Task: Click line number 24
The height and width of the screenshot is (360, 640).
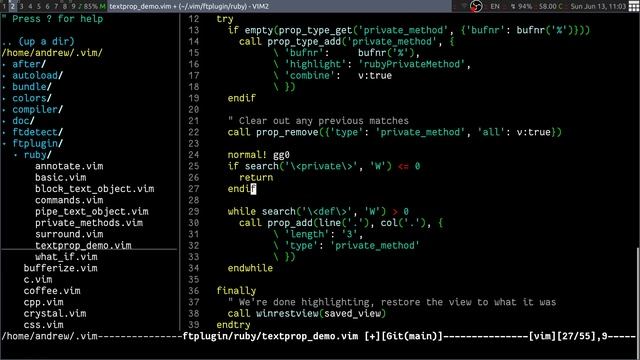Action: pyautogui.click(x=193, y=155)
